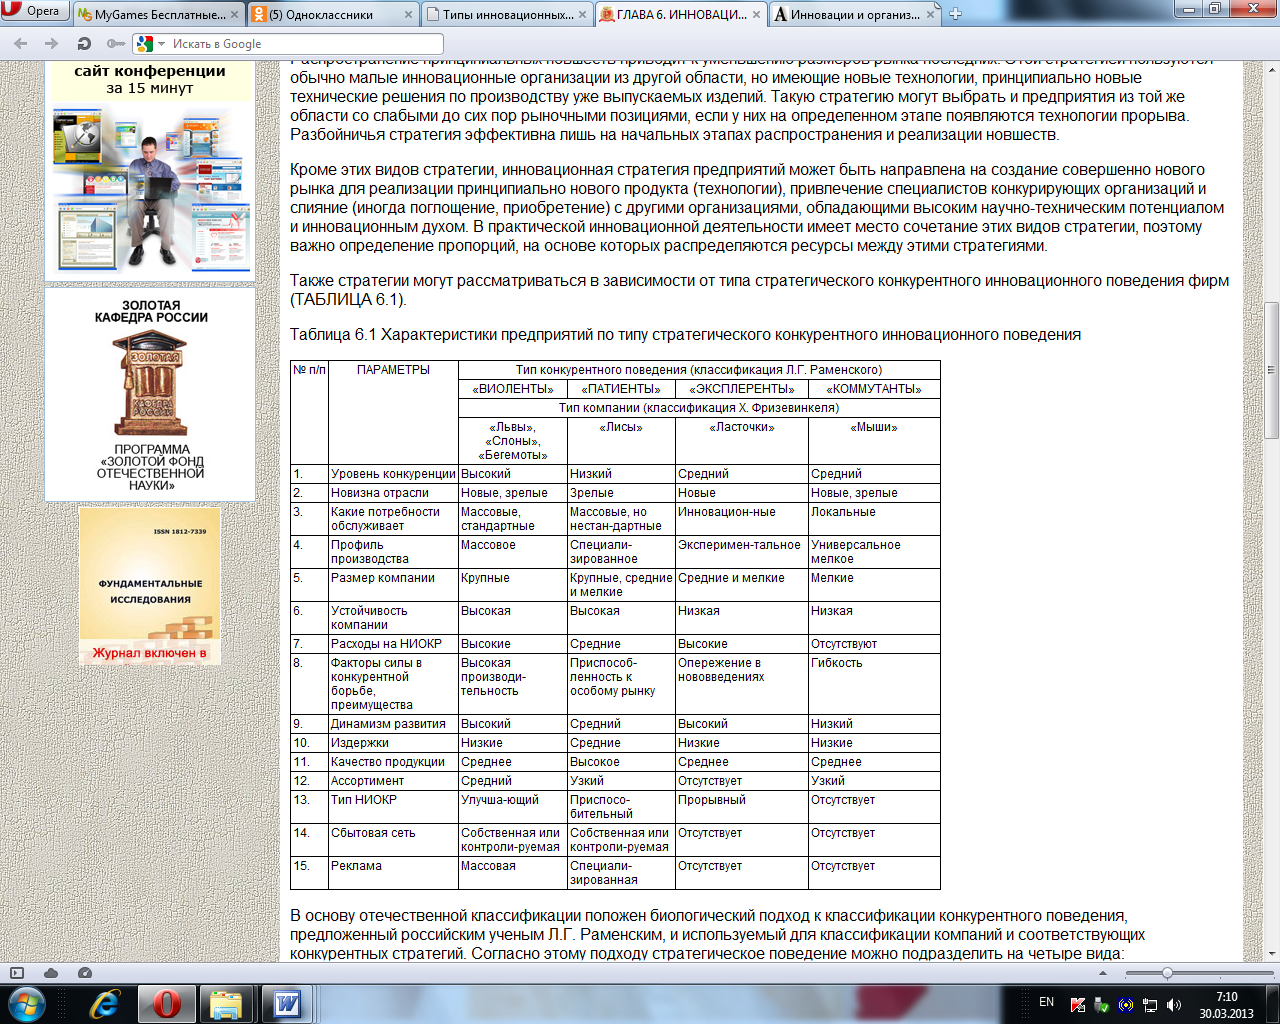
Task: Switch to the Одноклассники tab
Action: [x=333, y=15]
